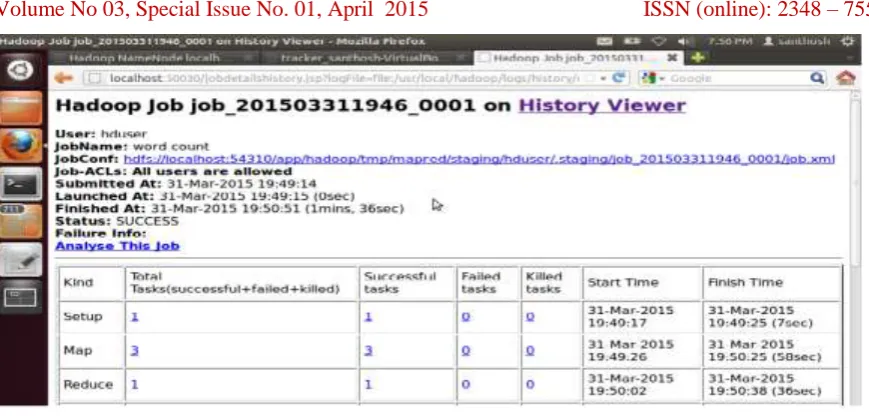Image resolution: width=869 pixels, height=416 pixels.
Task: Open Reduce row failed tasks link
Action: click(x=466, y=384)
